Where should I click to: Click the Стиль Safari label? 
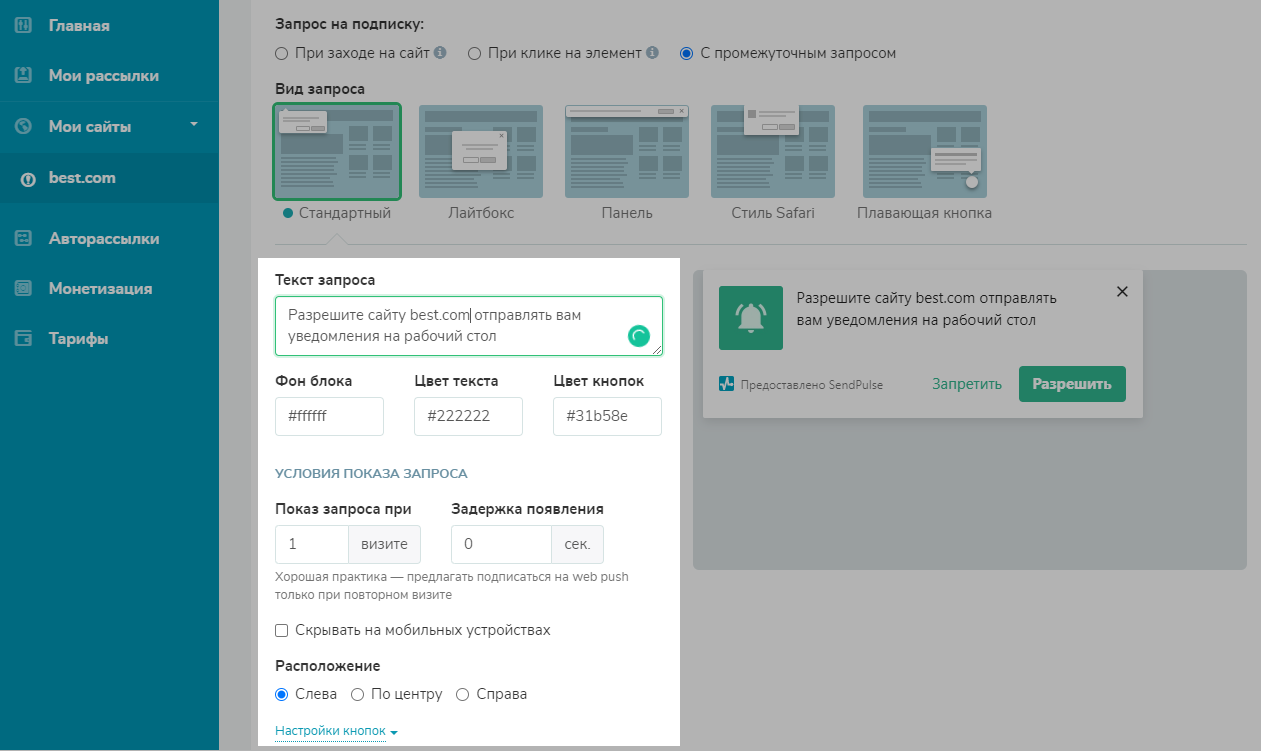(x=773, y=213)
